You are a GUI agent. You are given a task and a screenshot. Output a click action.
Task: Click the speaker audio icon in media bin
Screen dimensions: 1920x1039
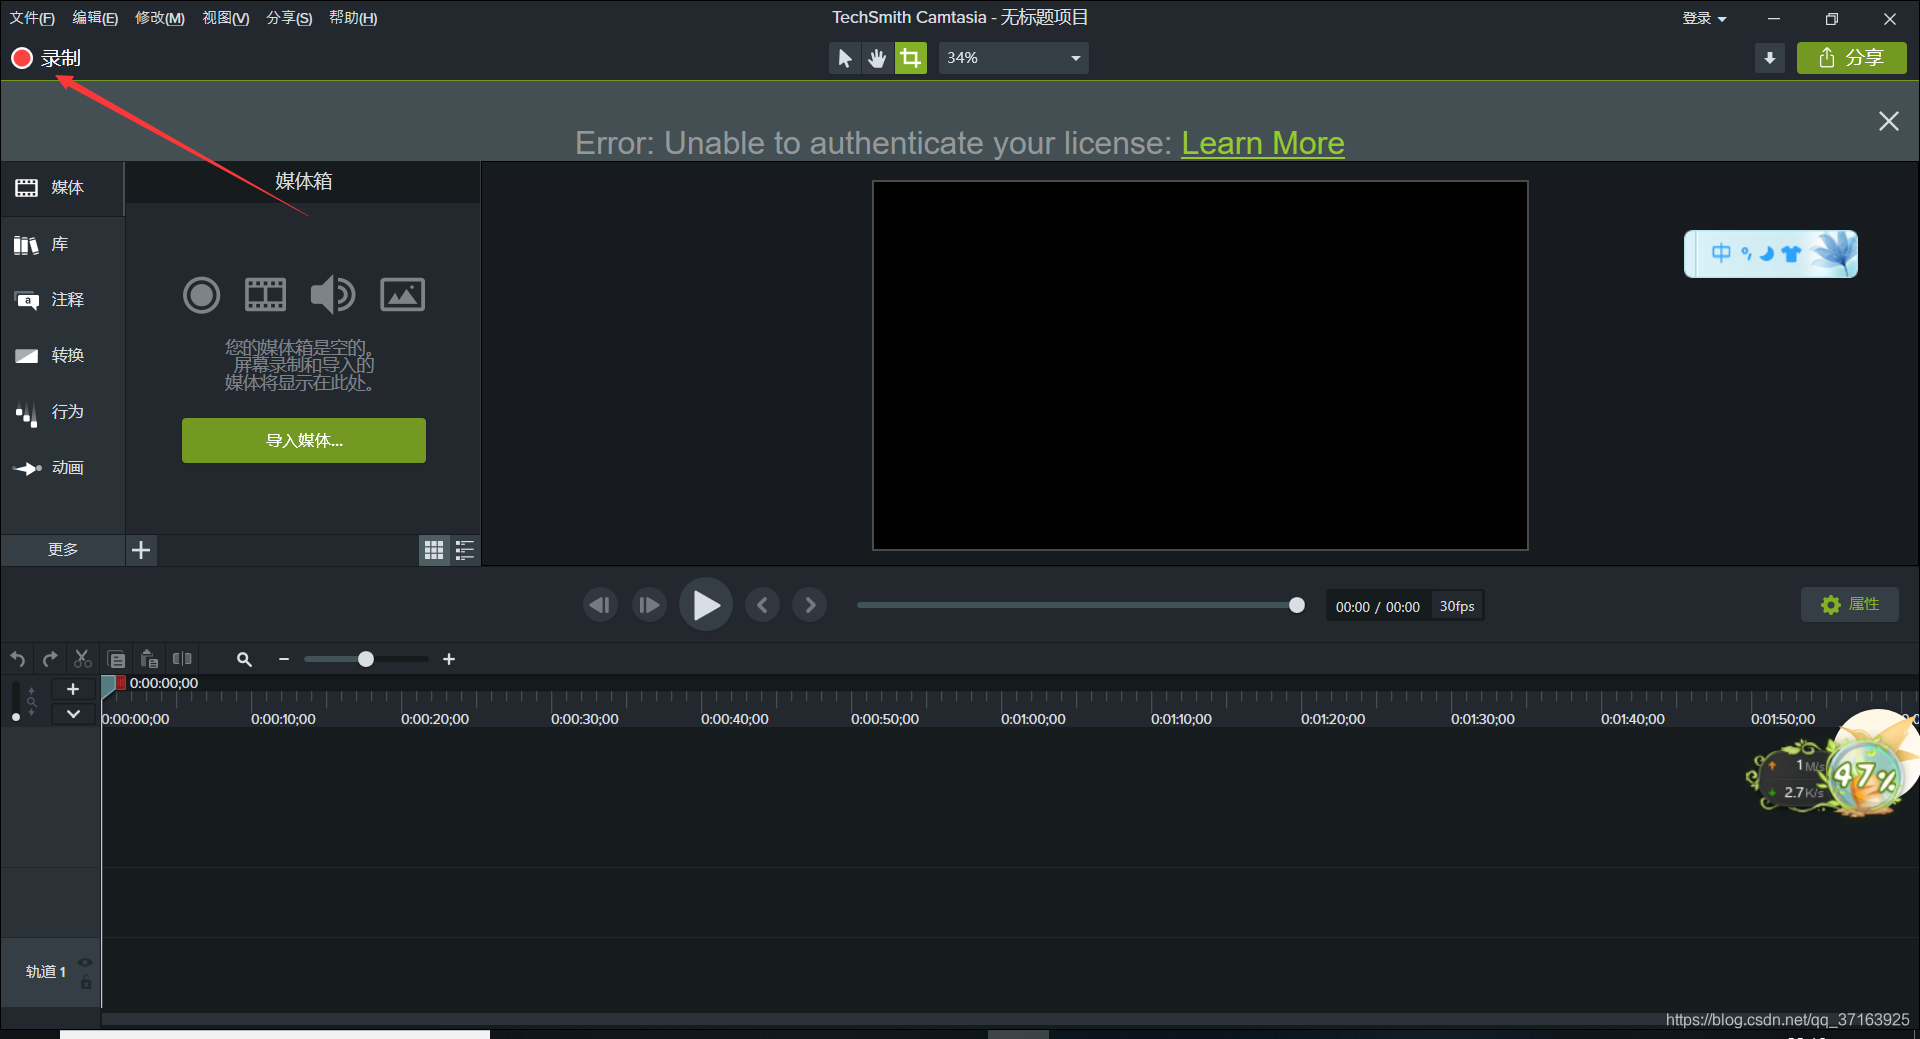pyautogui.click(x=332, y=295)
